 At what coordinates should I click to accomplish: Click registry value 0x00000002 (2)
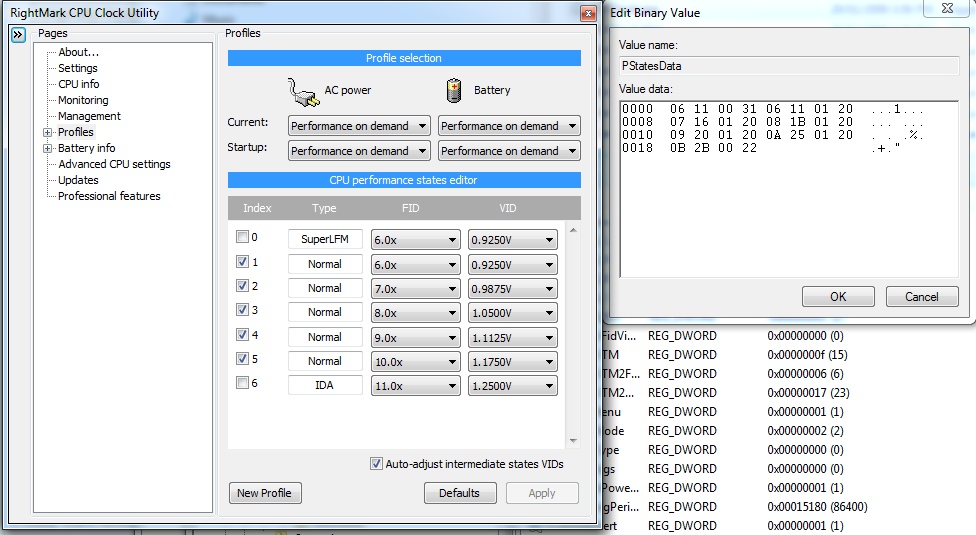[x=805, y=430]
